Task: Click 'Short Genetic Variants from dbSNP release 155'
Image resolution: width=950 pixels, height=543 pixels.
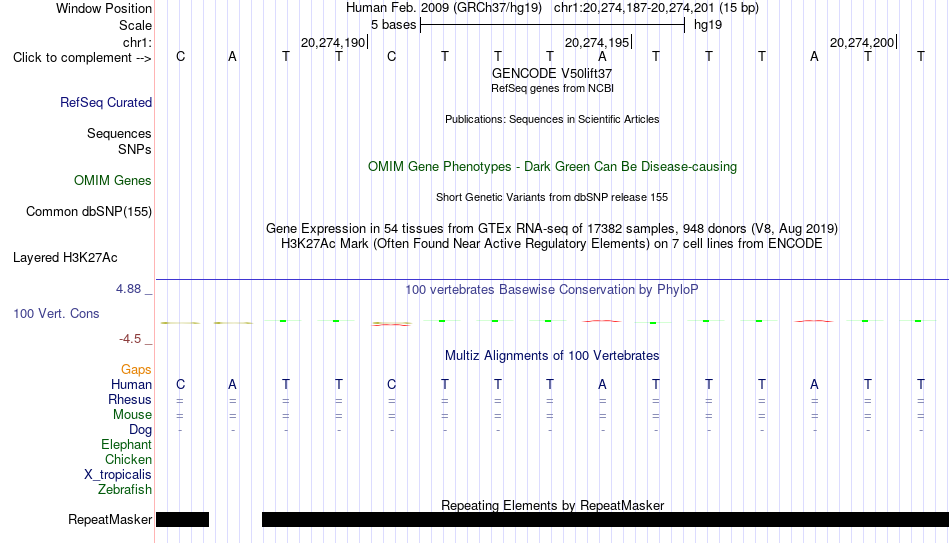Action: pyautogui.click(x=552, y=198)
